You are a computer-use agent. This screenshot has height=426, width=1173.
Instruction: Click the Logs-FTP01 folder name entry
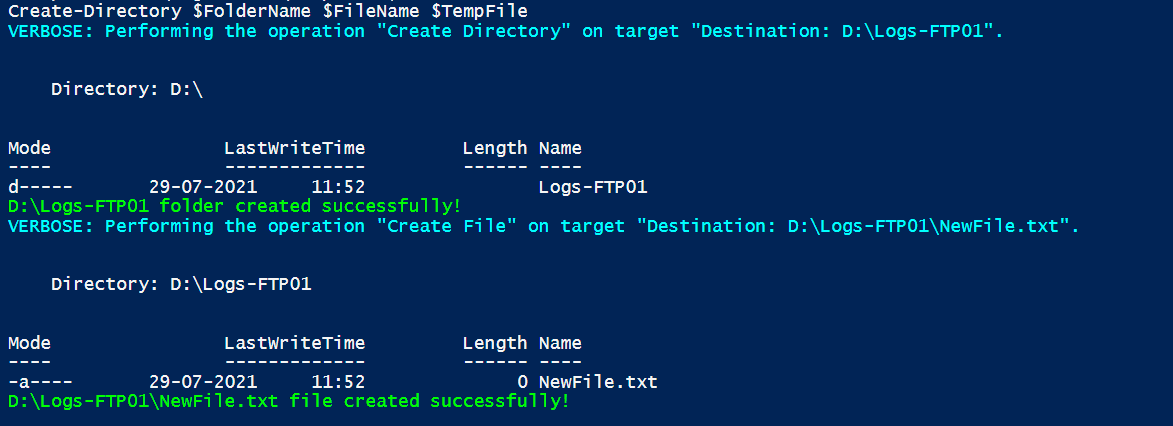point(593,187)
